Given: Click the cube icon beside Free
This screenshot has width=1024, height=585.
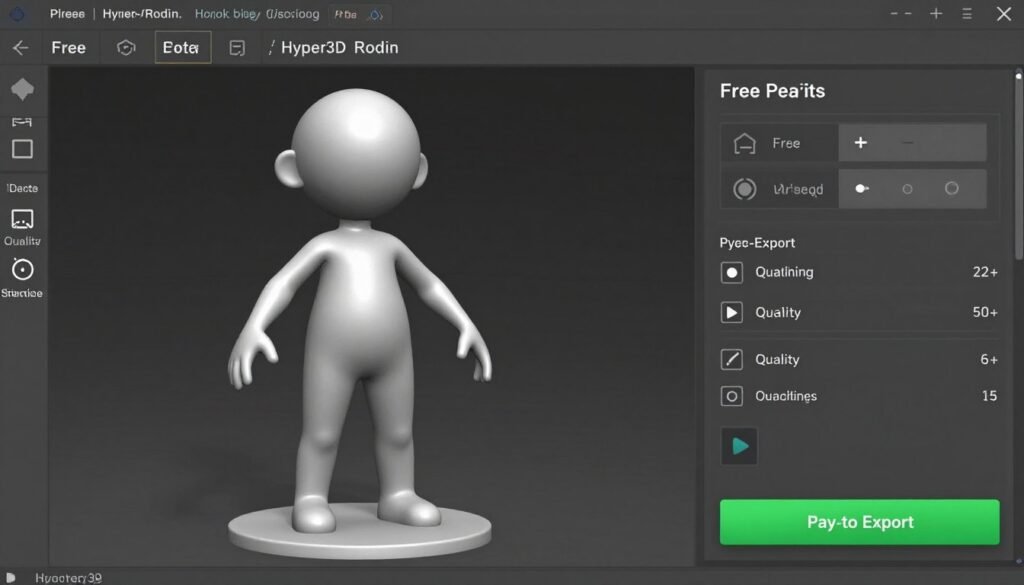Looking at the screenshot, I should [126, 48].
